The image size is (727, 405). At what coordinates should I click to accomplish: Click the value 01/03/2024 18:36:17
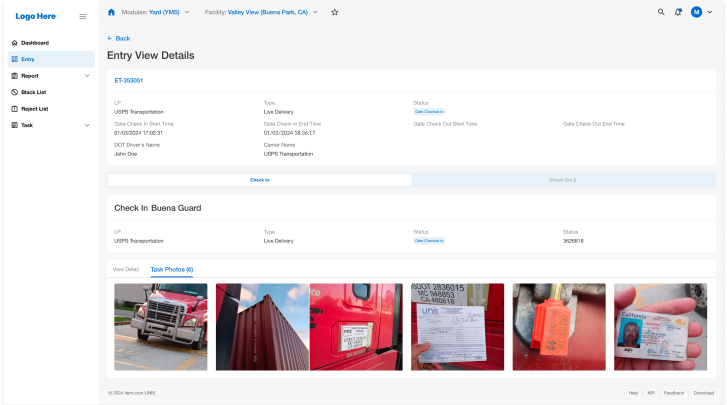point(289,133)
